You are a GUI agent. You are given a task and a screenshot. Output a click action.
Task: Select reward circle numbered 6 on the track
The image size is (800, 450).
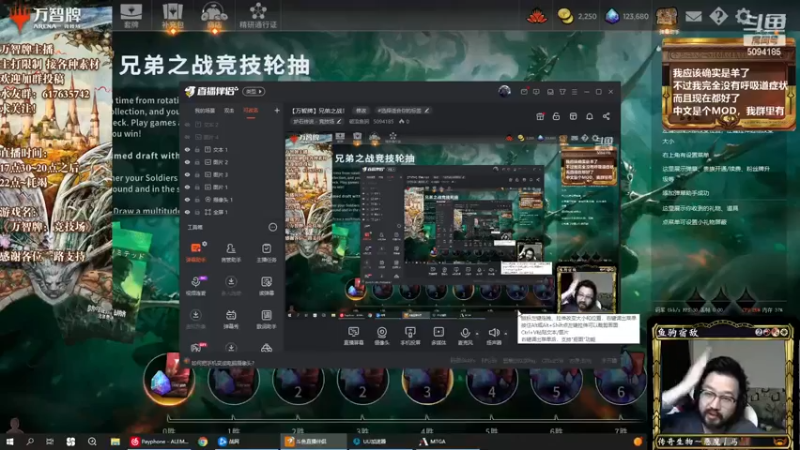pos(620,382)
